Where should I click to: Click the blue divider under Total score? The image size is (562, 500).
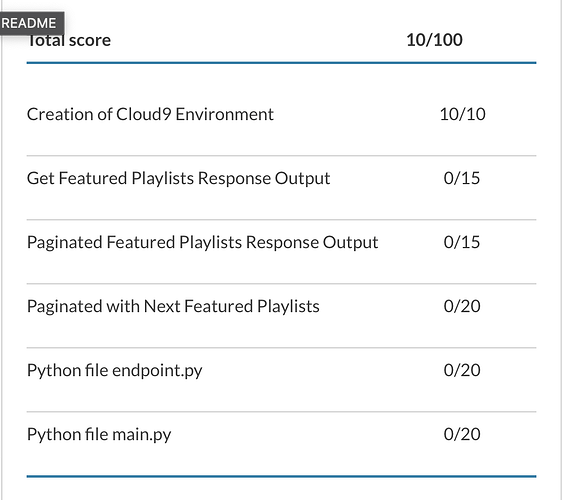point(281,63)
